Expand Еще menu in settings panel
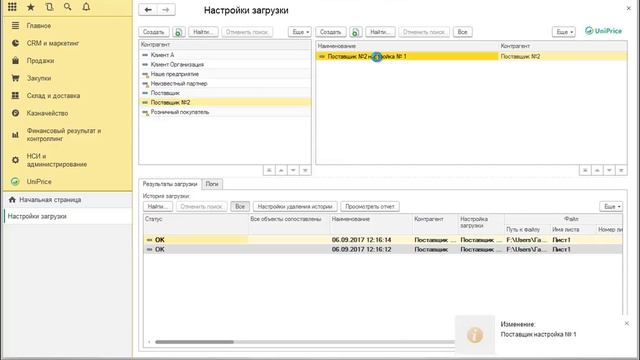This screenshot has height=360, width=640. (x=564, y=32)
